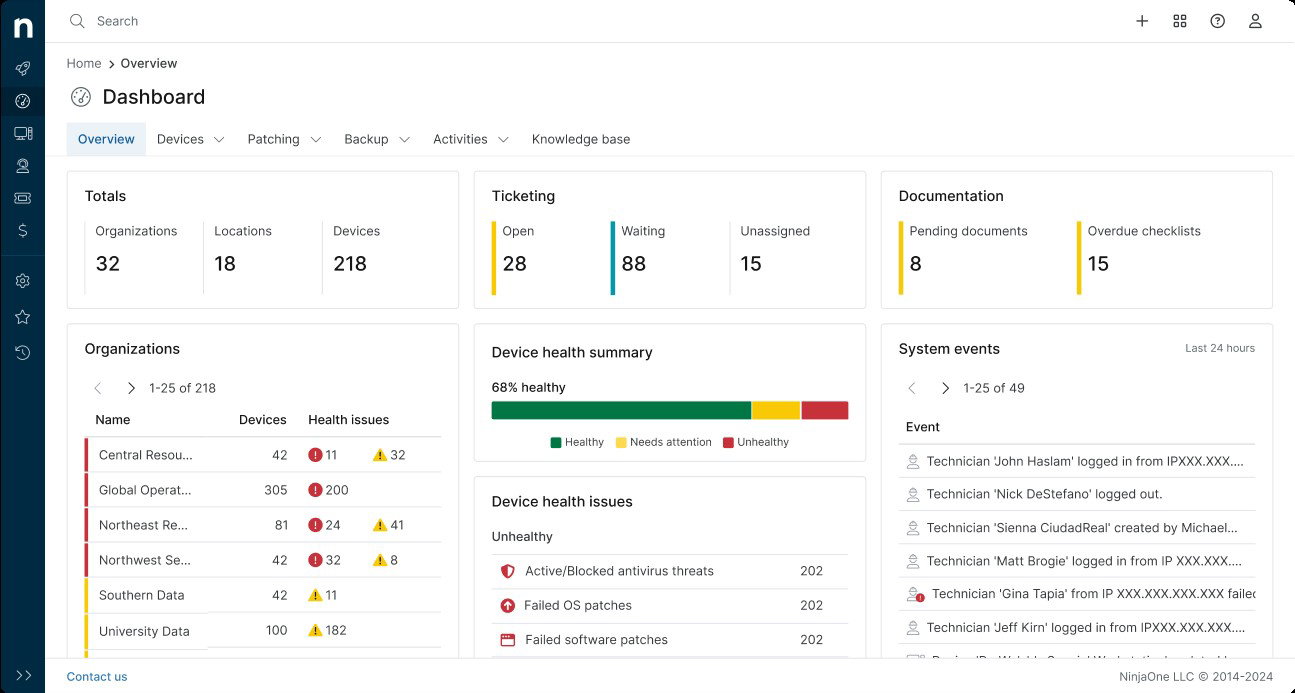Click the yellow segment of device health bar
Screen dimensions: 1295x693
(774, 410)
